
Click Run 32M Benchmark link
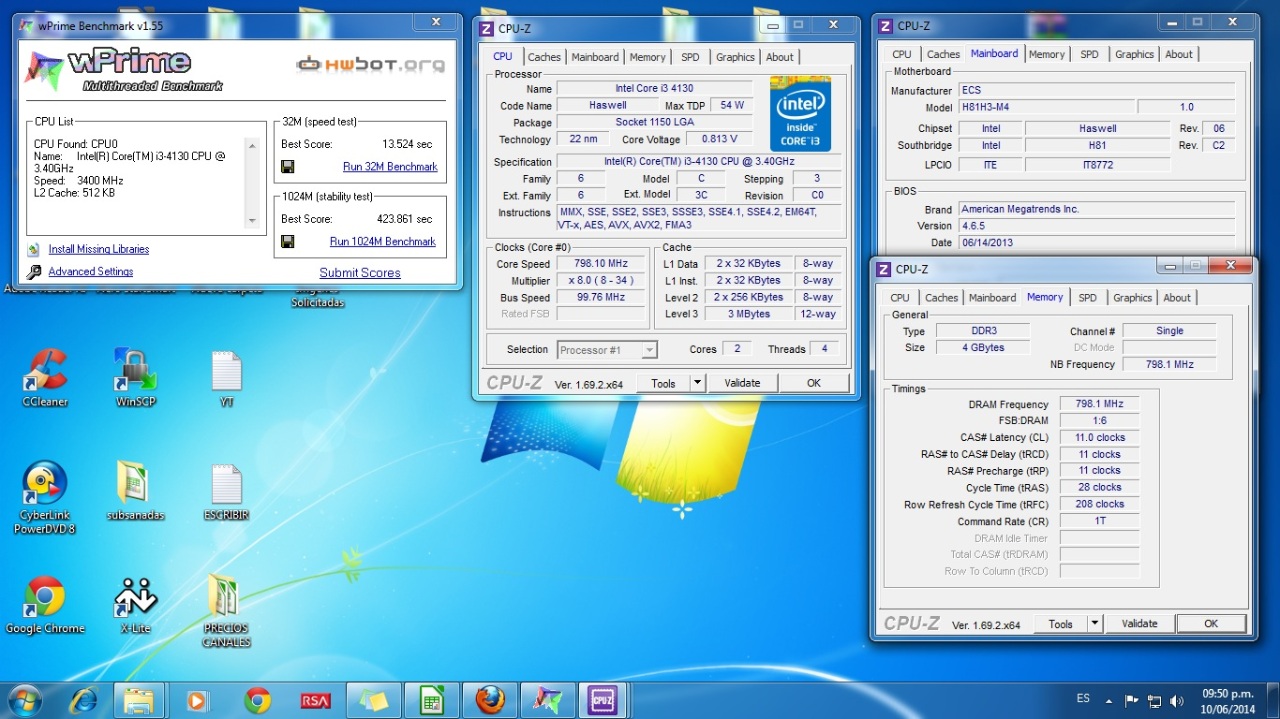(390, 167)
